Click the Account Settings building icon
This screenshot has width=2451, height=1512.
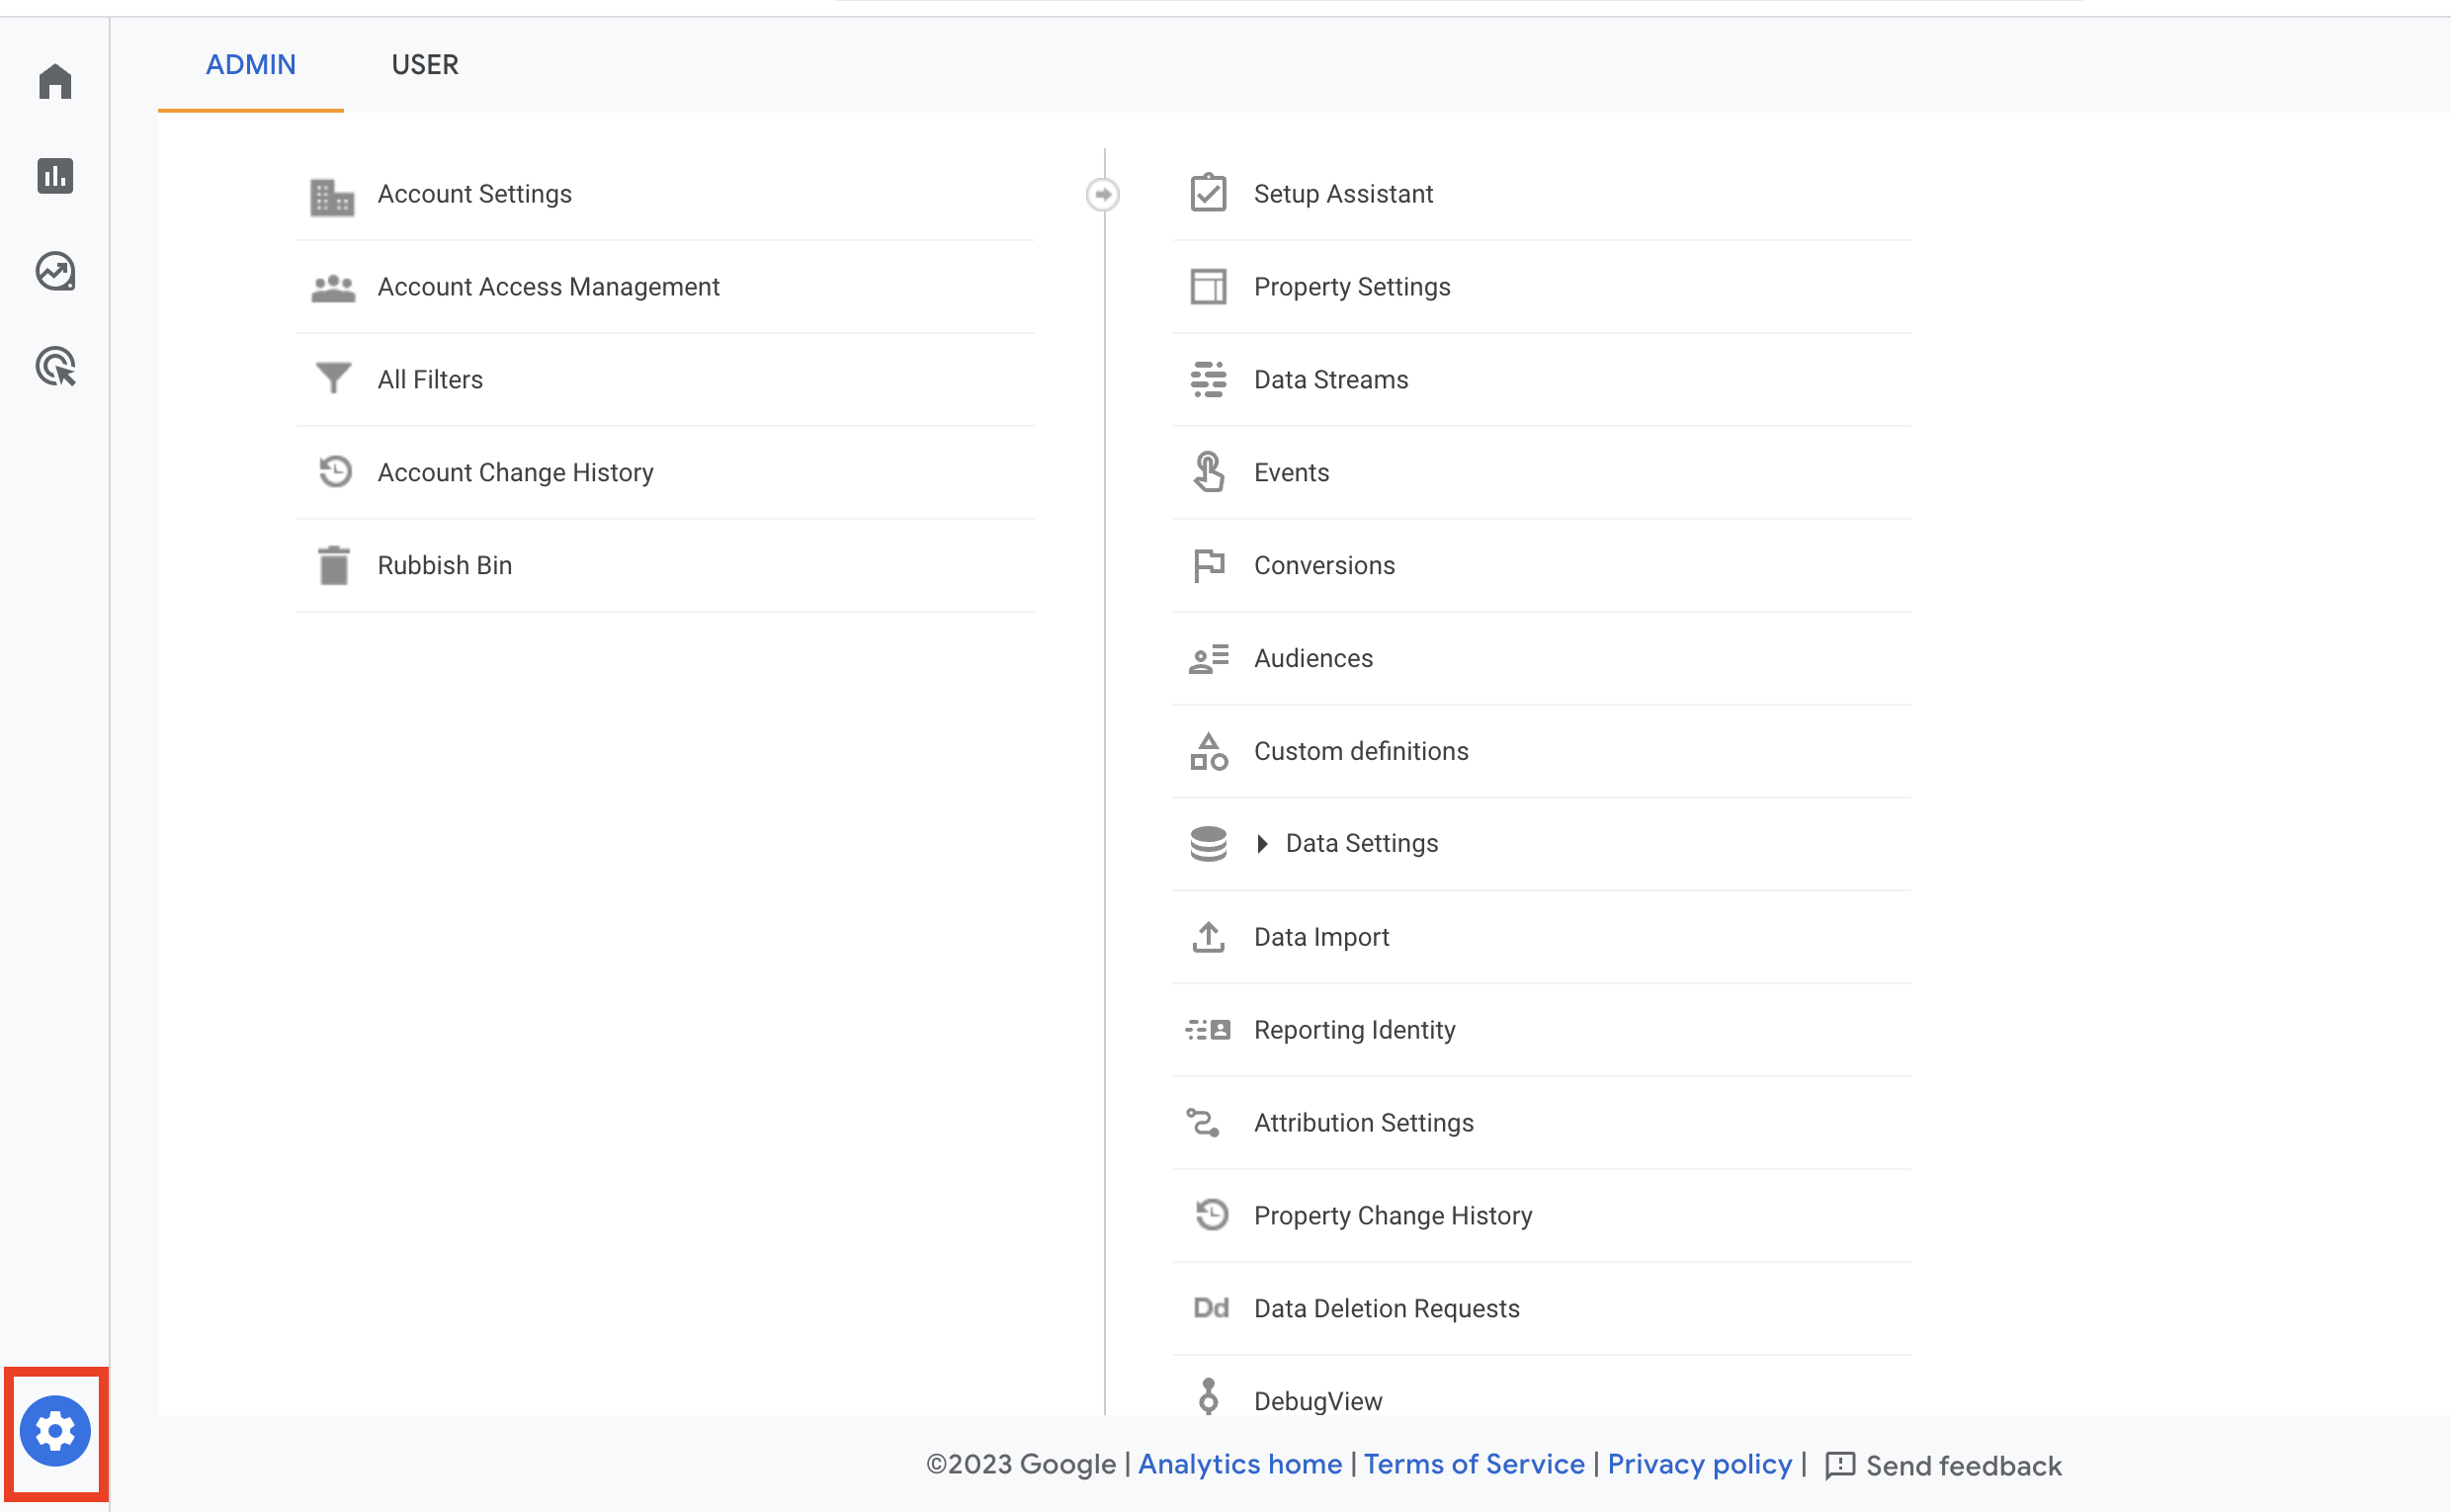point(332,196)
